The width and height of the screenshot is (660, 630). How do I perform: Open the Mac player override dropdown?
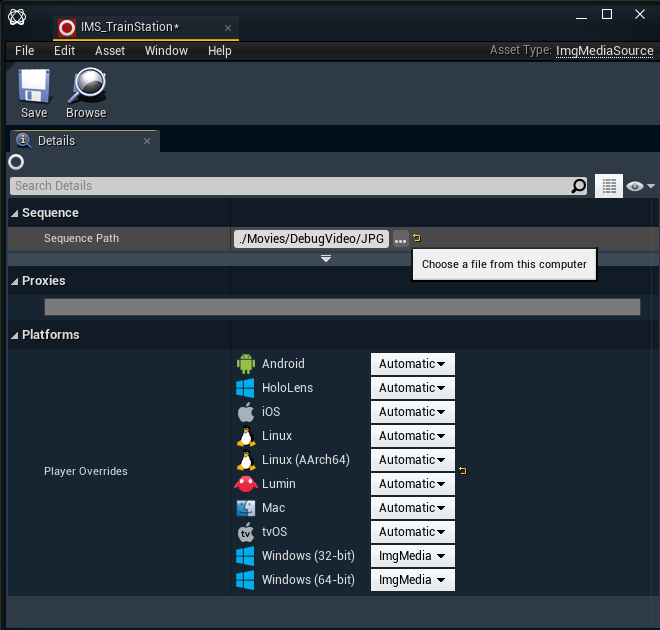412,508
